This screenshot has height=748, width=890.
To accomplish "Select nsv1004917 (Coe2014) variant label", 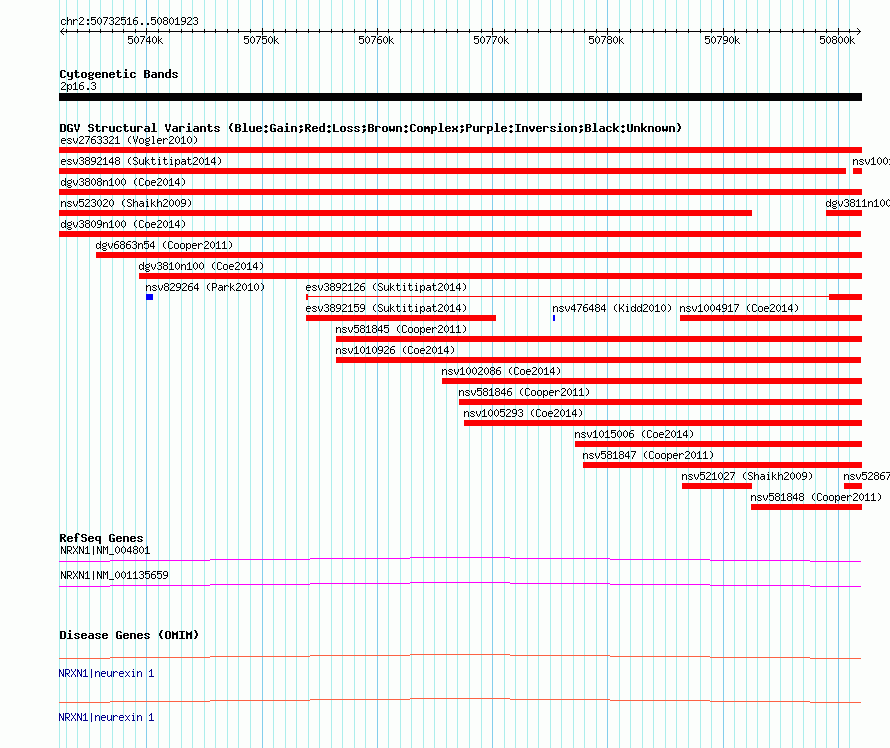I will (739, 308).
